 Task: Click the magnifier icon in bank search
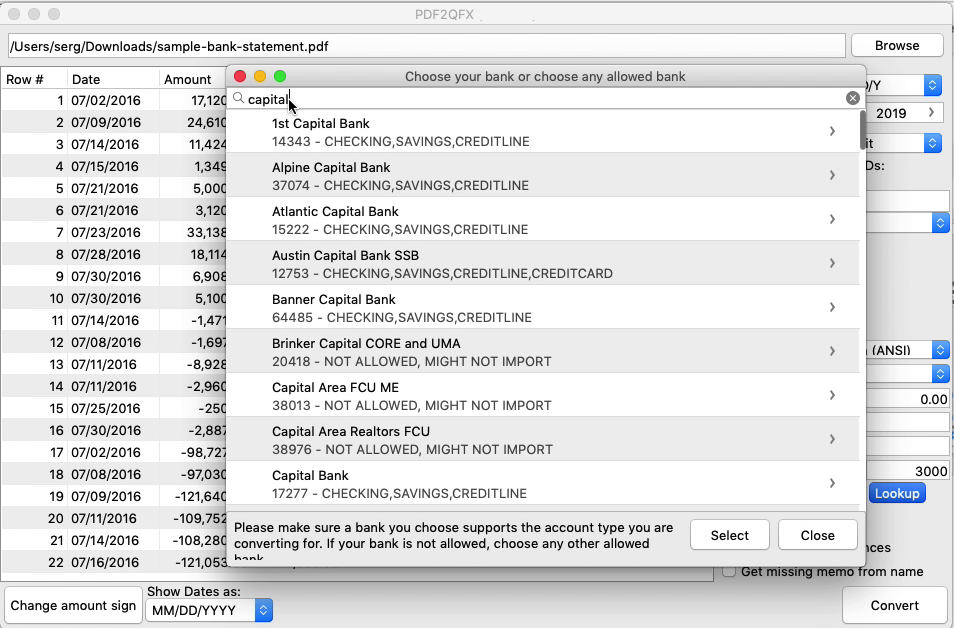pyautogui.click(x=238, y=99)
